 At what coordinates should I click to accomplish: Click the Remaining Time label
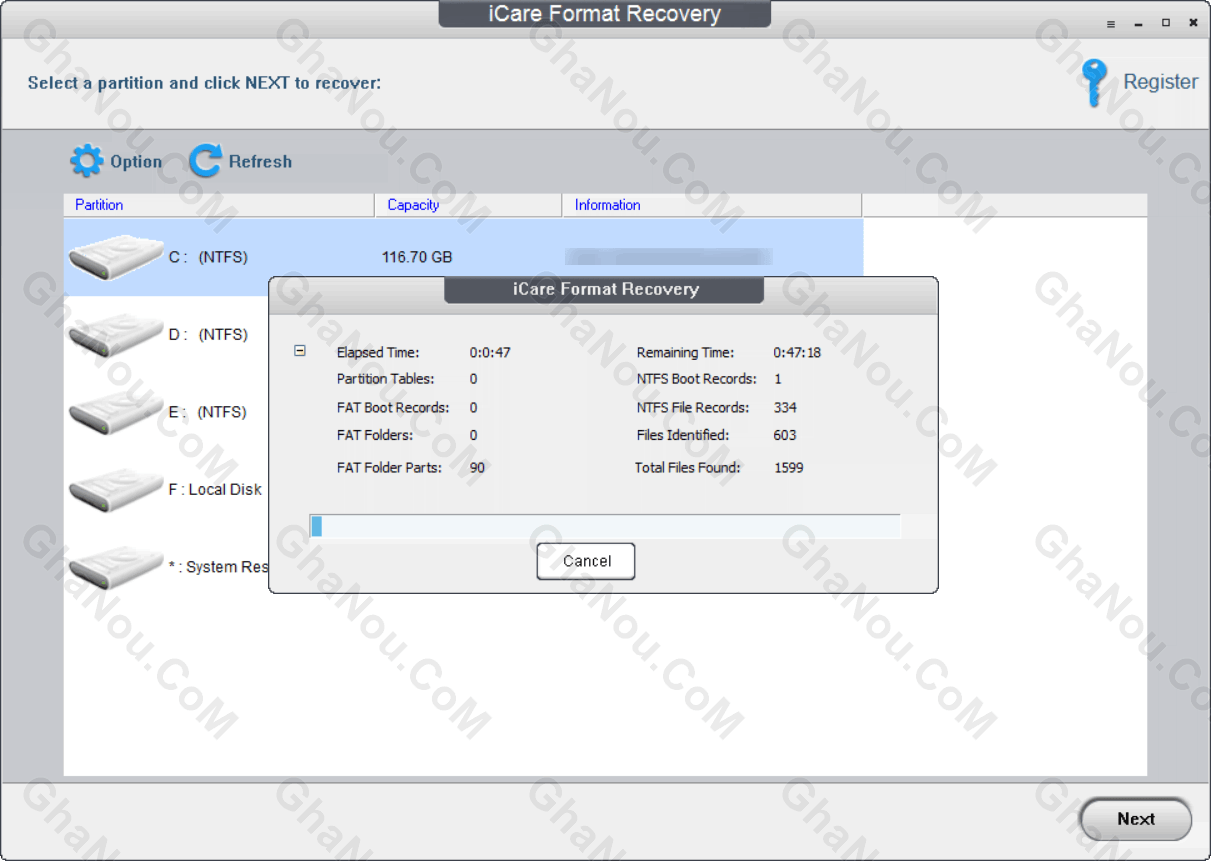tap(685, 353)
